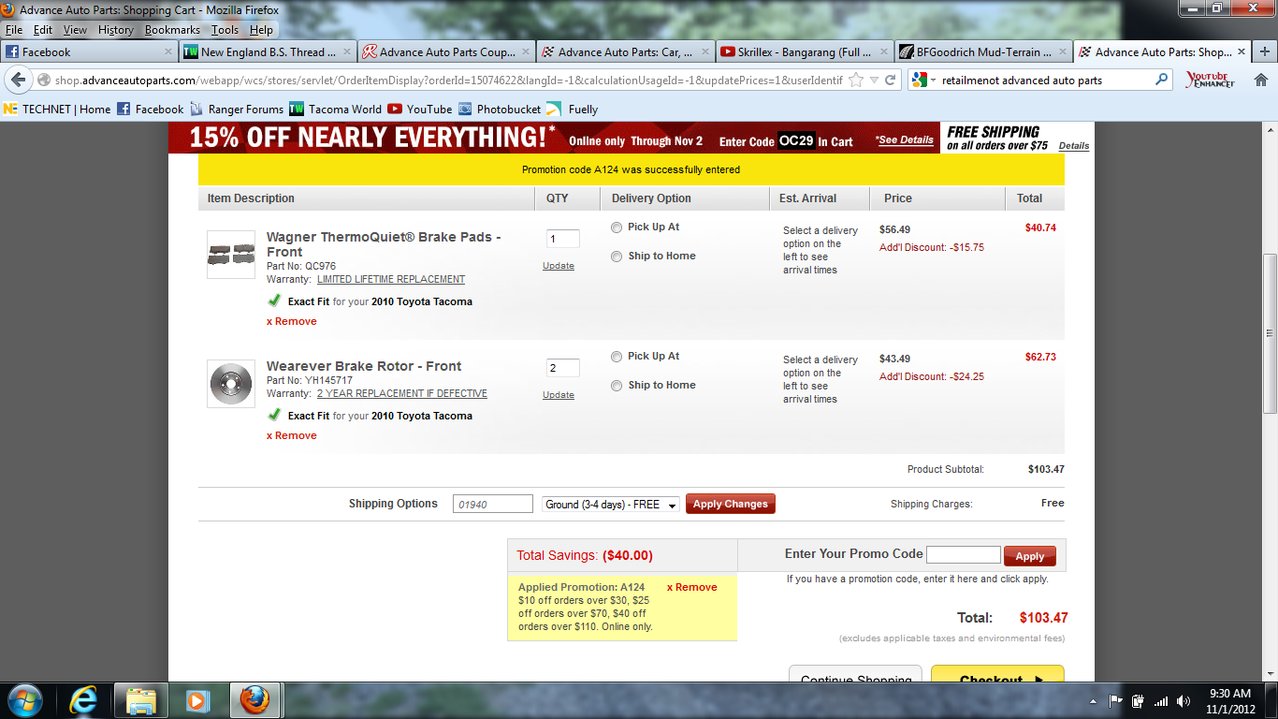Click the quantity field for Wagner brake pads
This screenshot has width=1278, height=719.
coord(563,238)
